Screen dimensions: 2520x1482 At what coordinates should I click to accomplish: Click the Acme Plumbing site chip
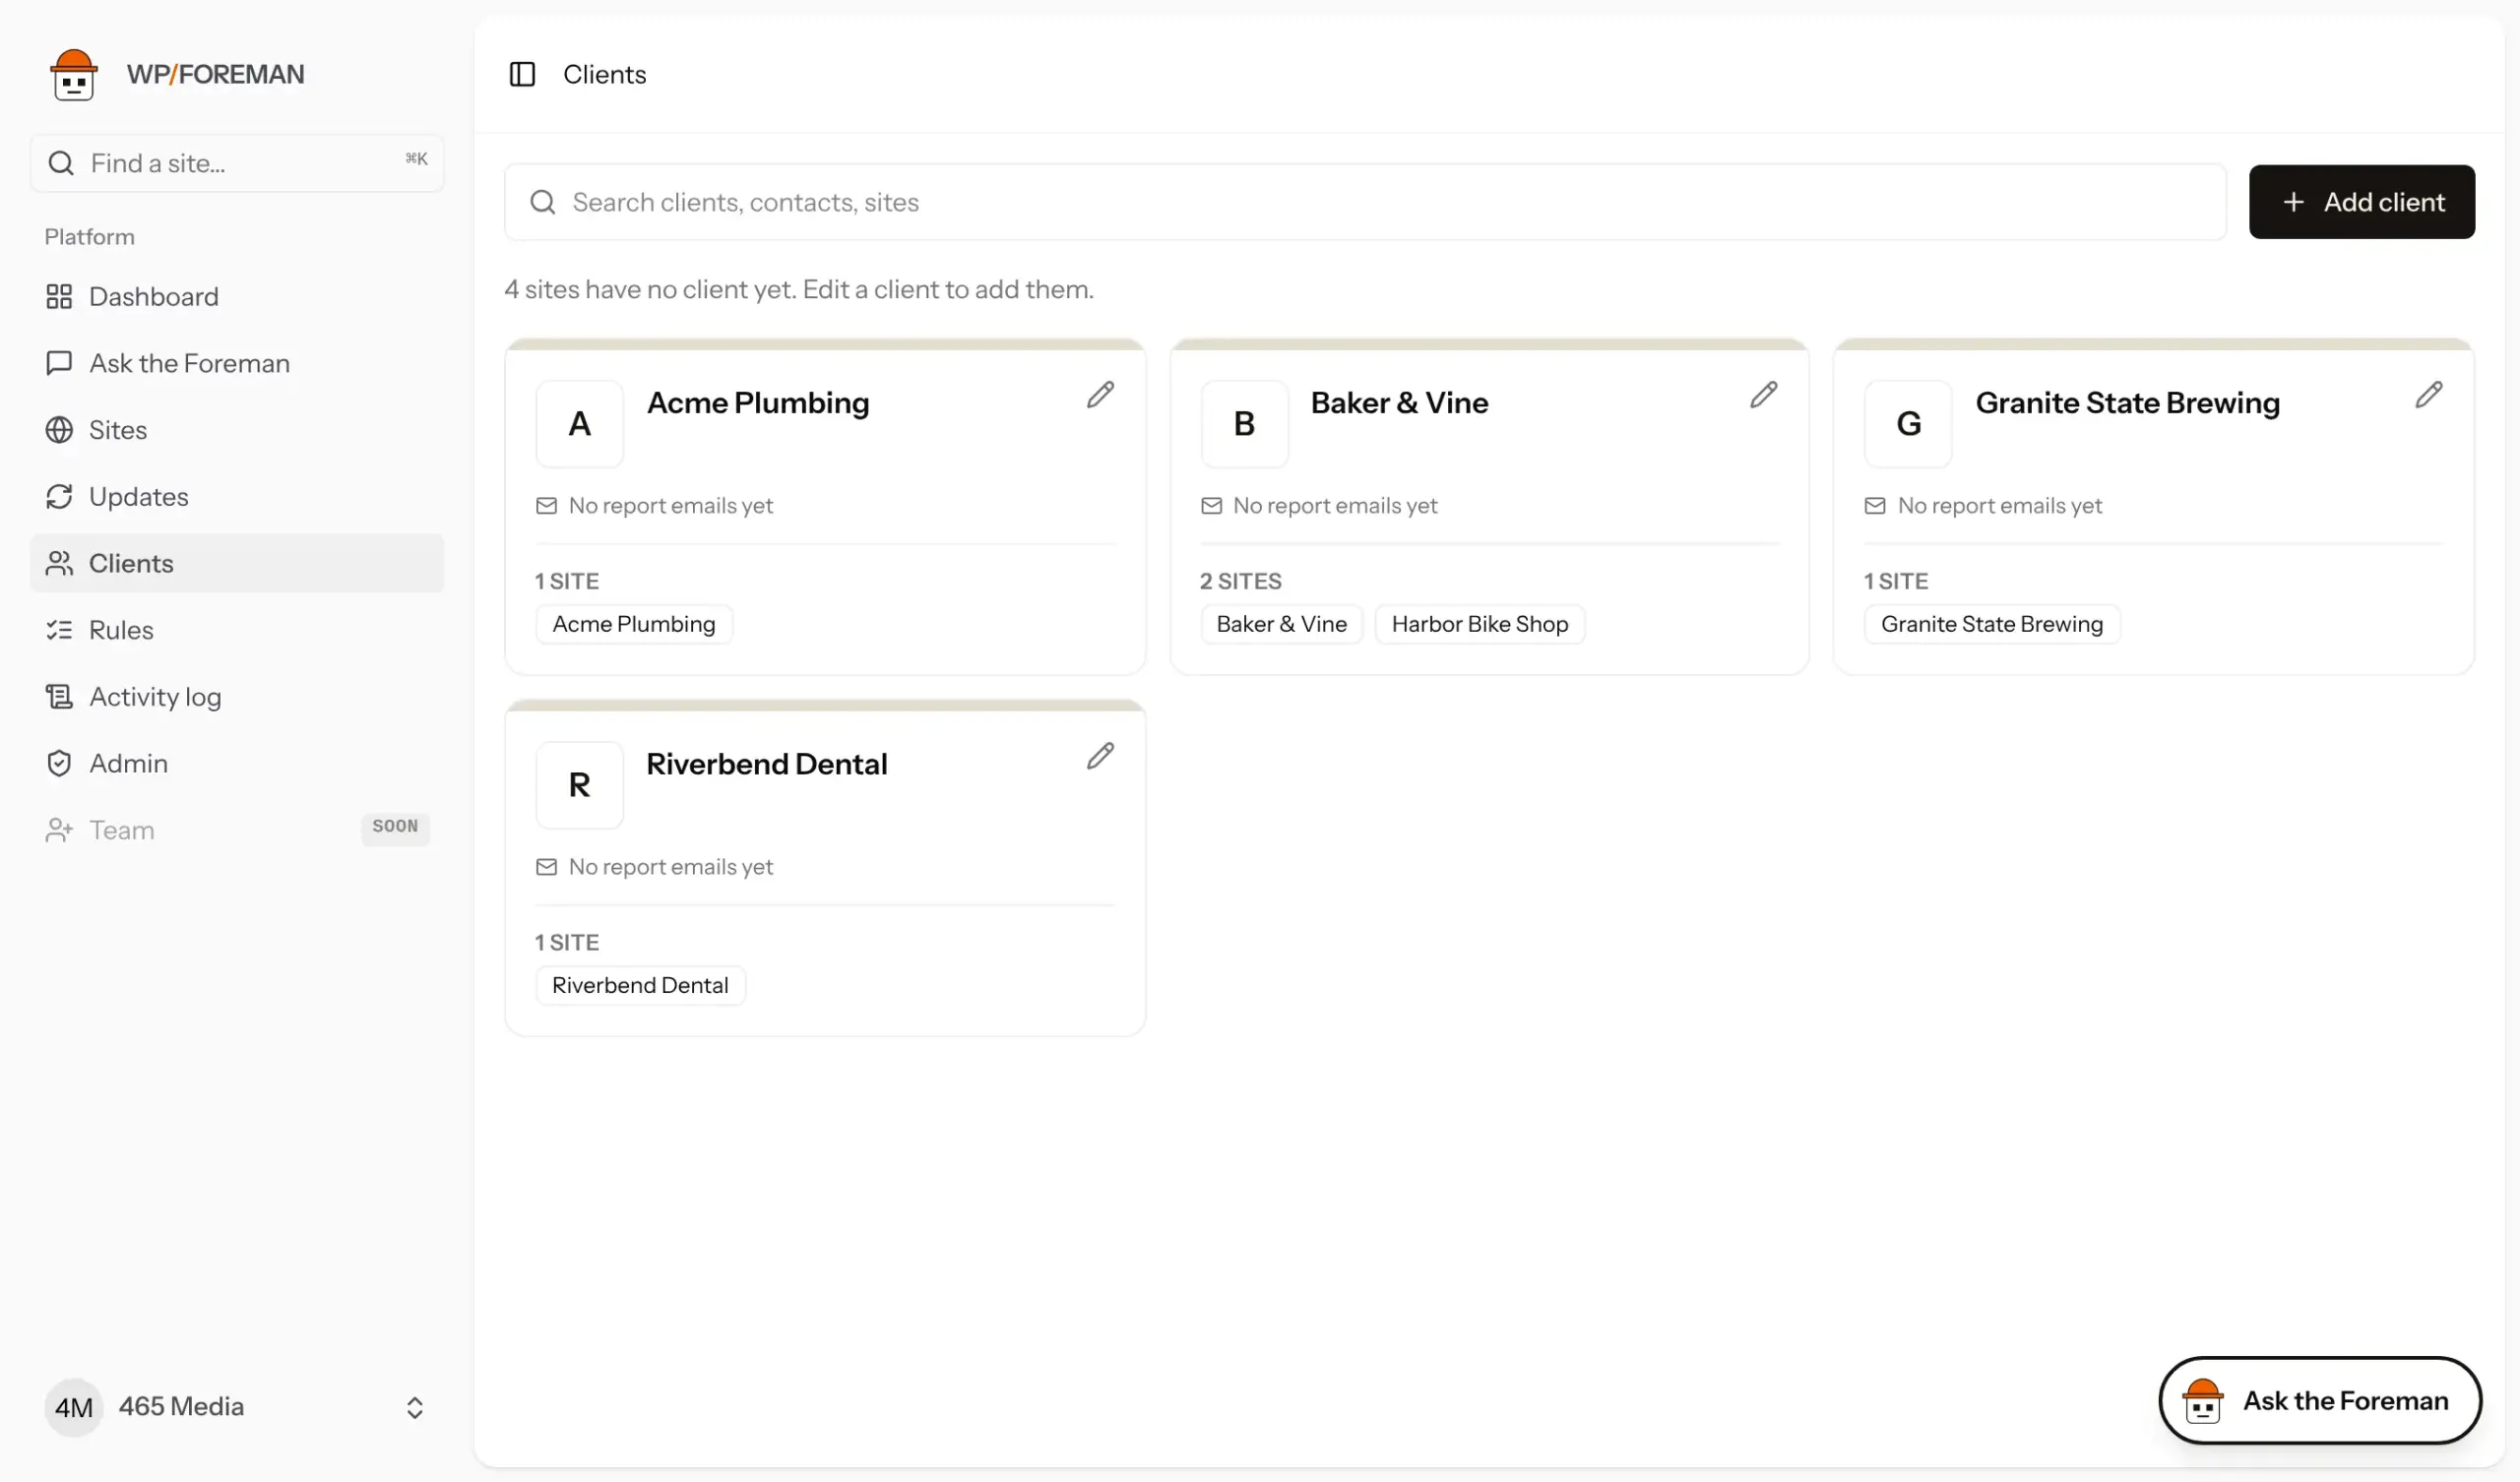point(634,624)
